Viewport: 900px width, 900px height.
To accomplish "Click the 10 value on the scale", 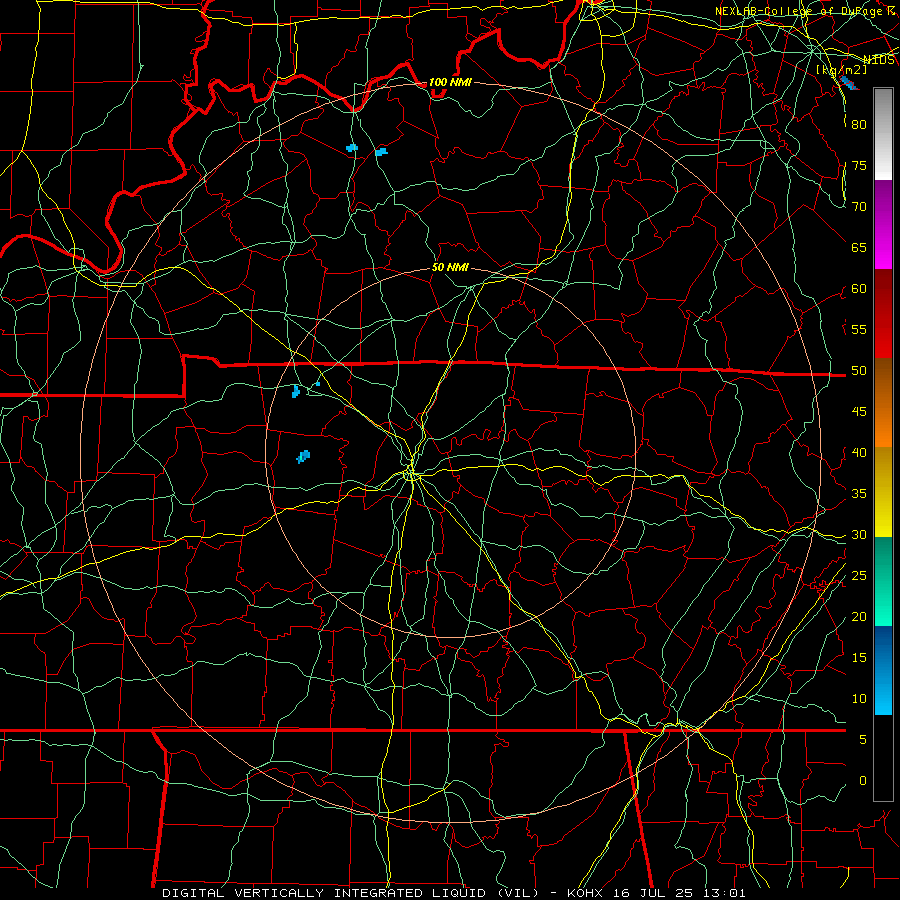I will click(859, 699).
